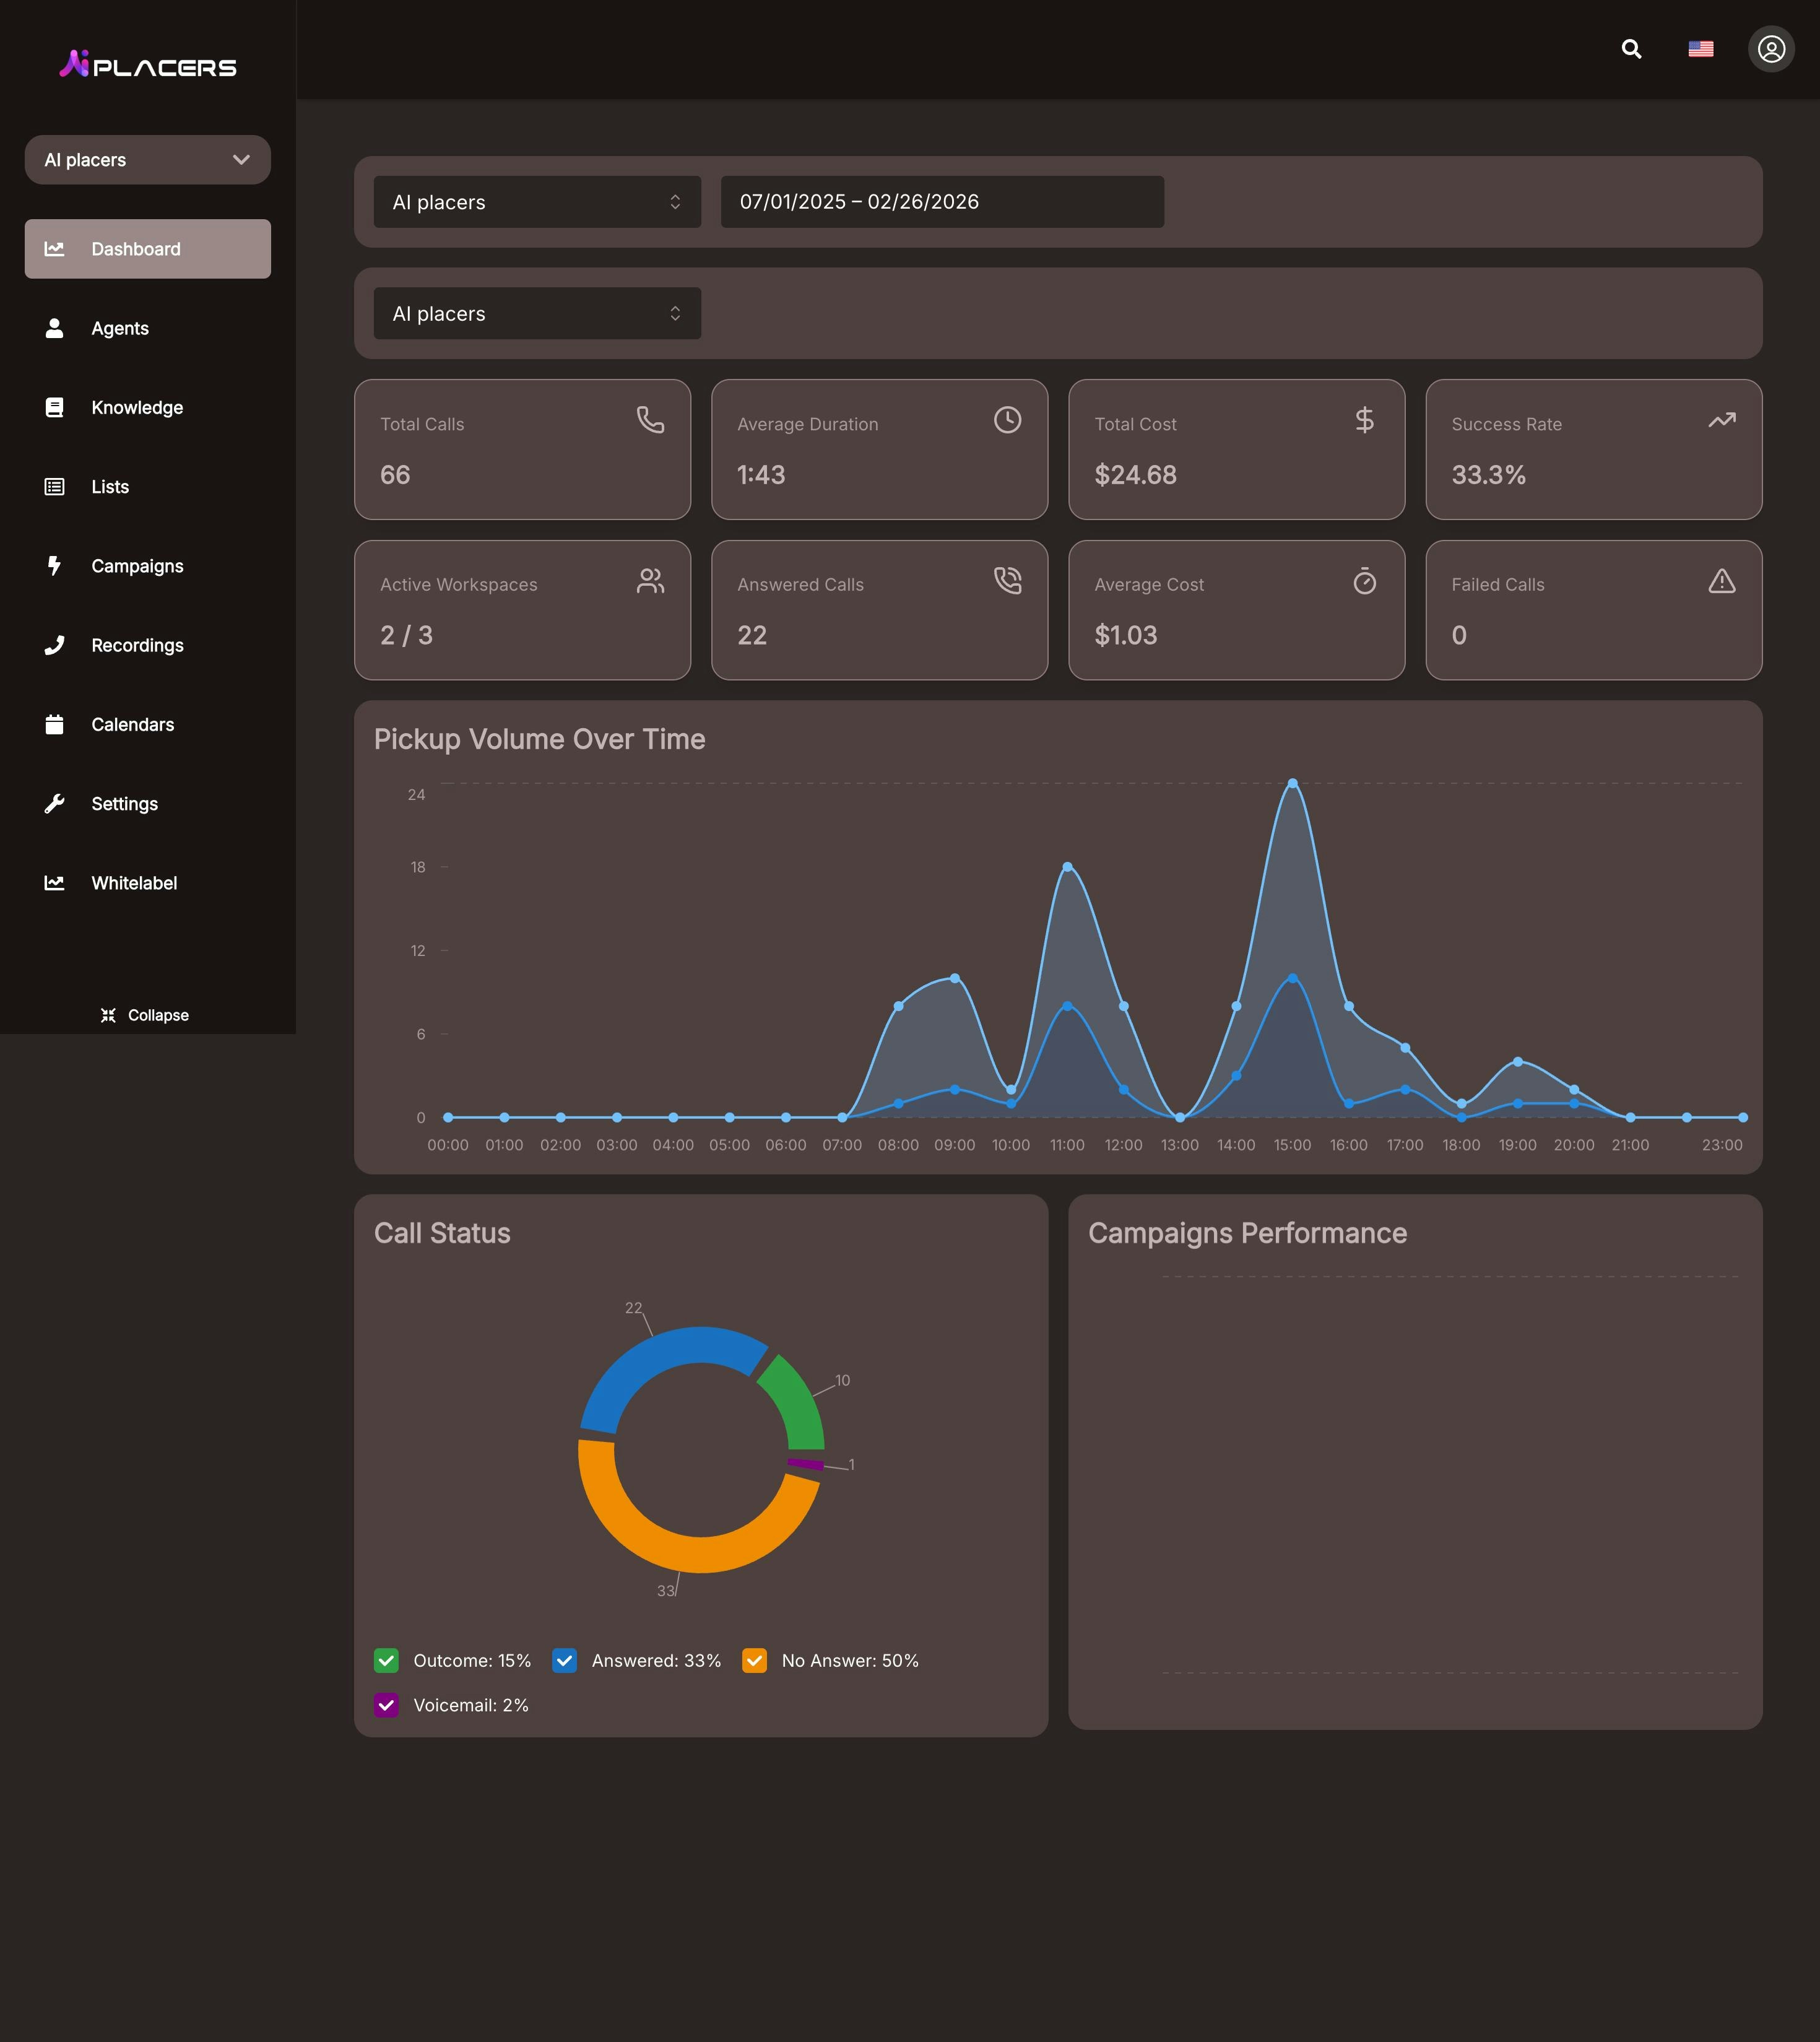
Task: Open the AI placers dropdown beside date range
Action: click(x=537, y=202)
